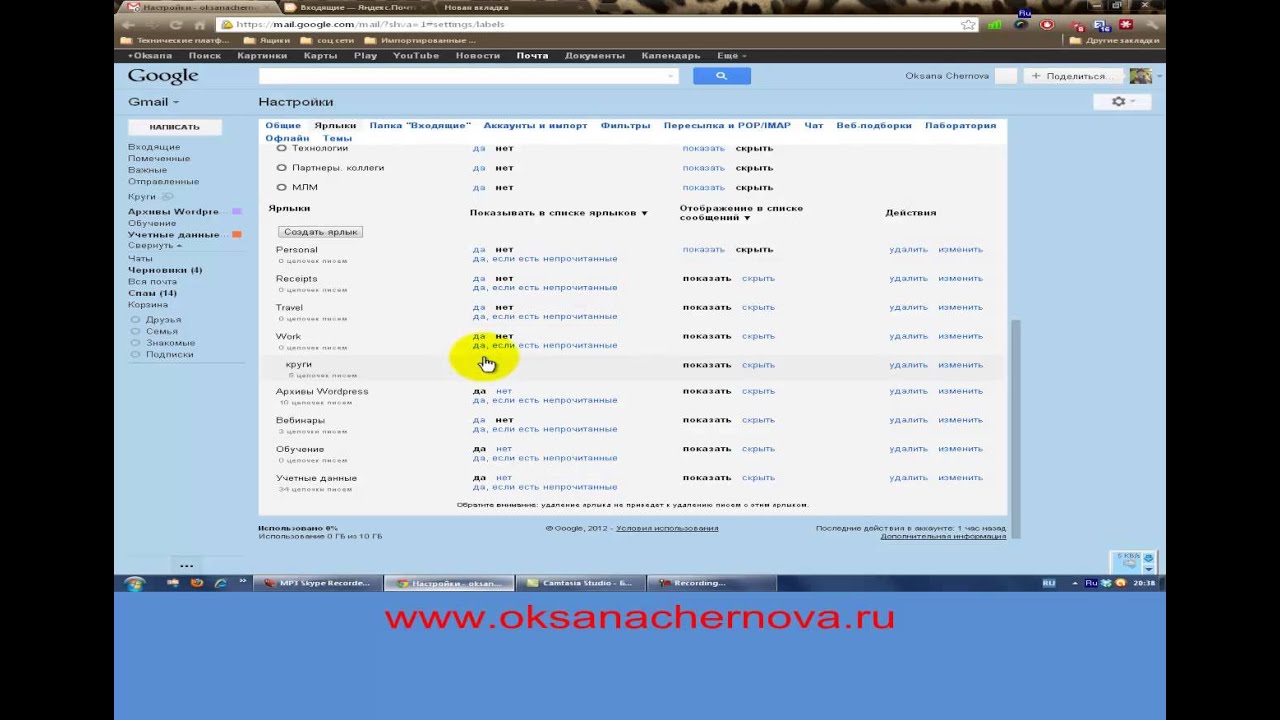Switch to the Общие settings tab
The image size is (1280, 720).
[283, 126]
